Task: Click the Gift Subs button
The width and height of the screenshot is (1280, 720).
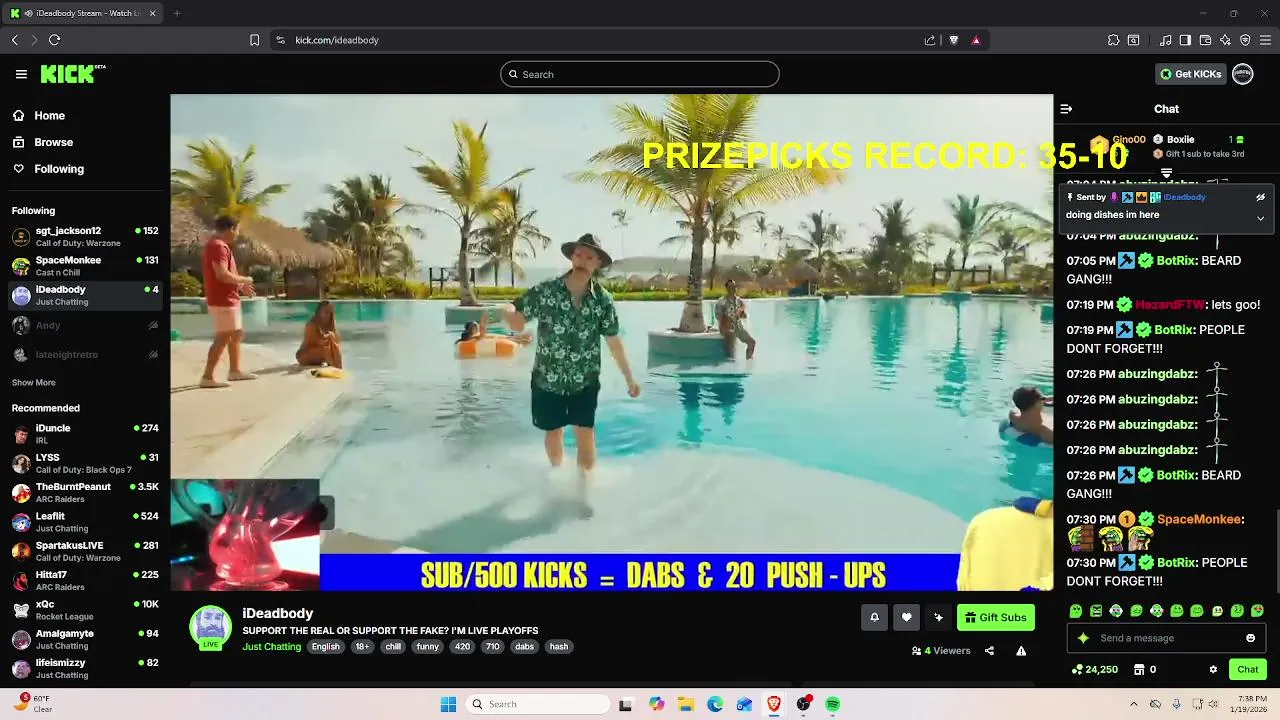Action: (995, 617)
